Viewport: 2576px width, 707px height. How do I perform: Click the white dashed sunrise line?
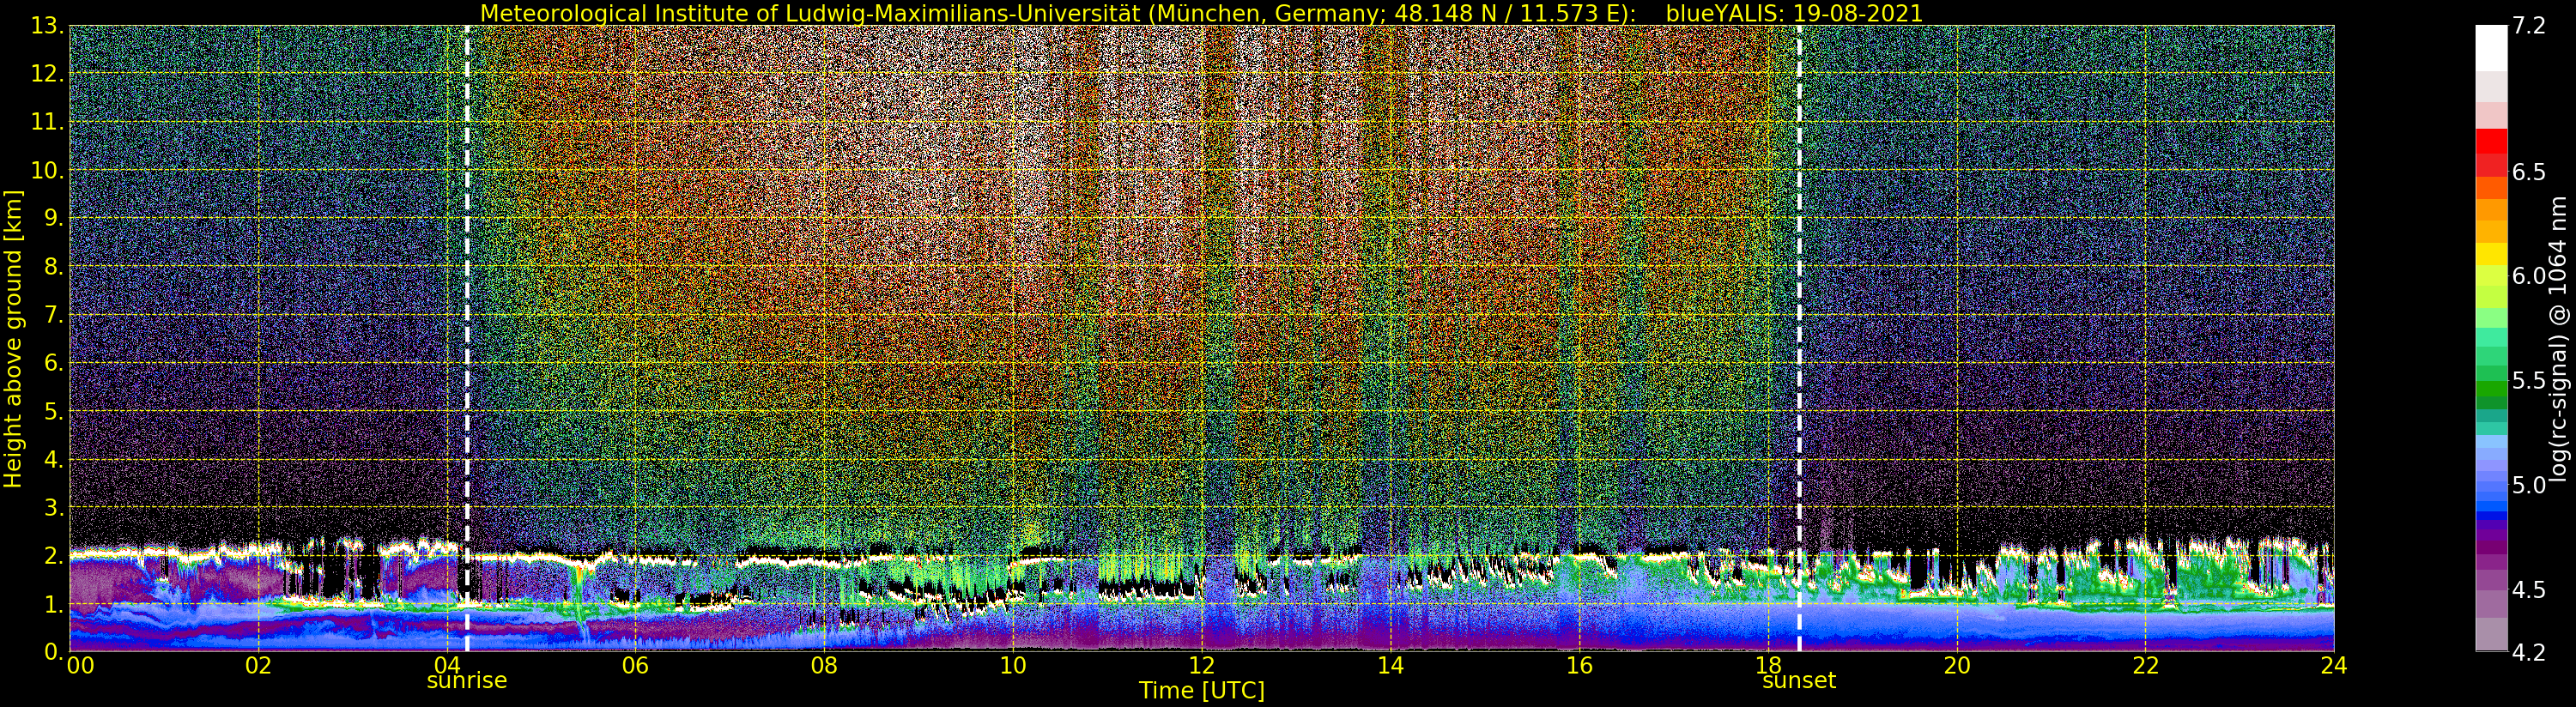point(467,300)
